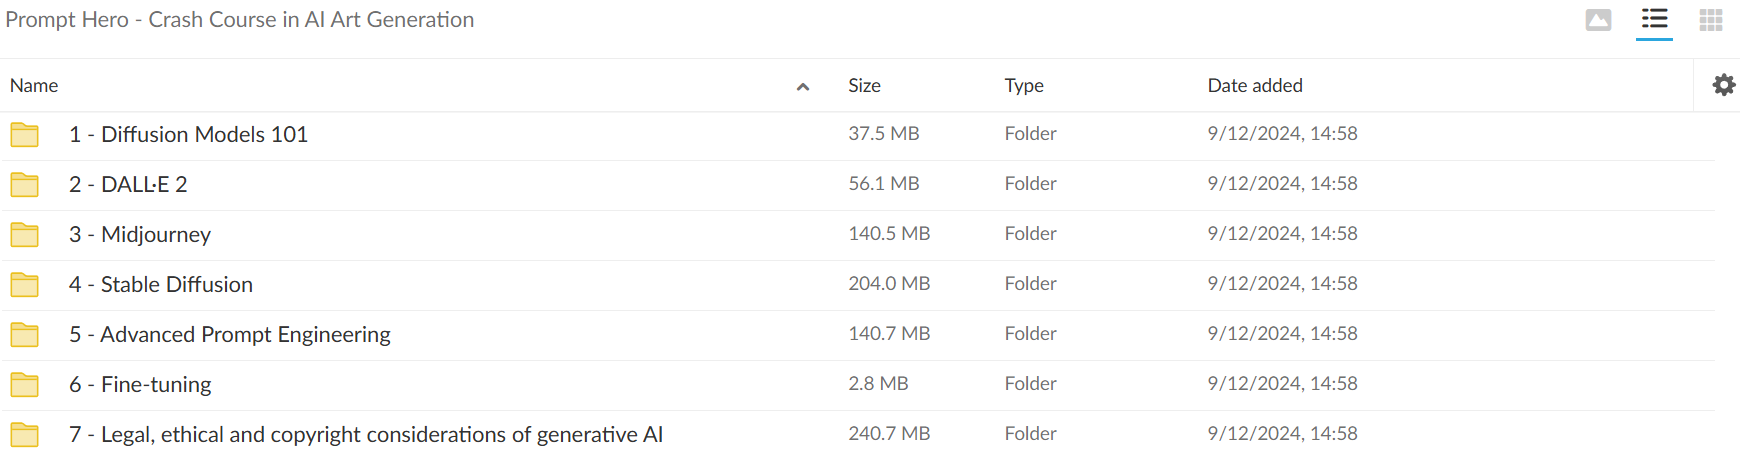Open the "3 - Midjourney" folder
The height and width of the screenshot is (453, 1740).
140,234
